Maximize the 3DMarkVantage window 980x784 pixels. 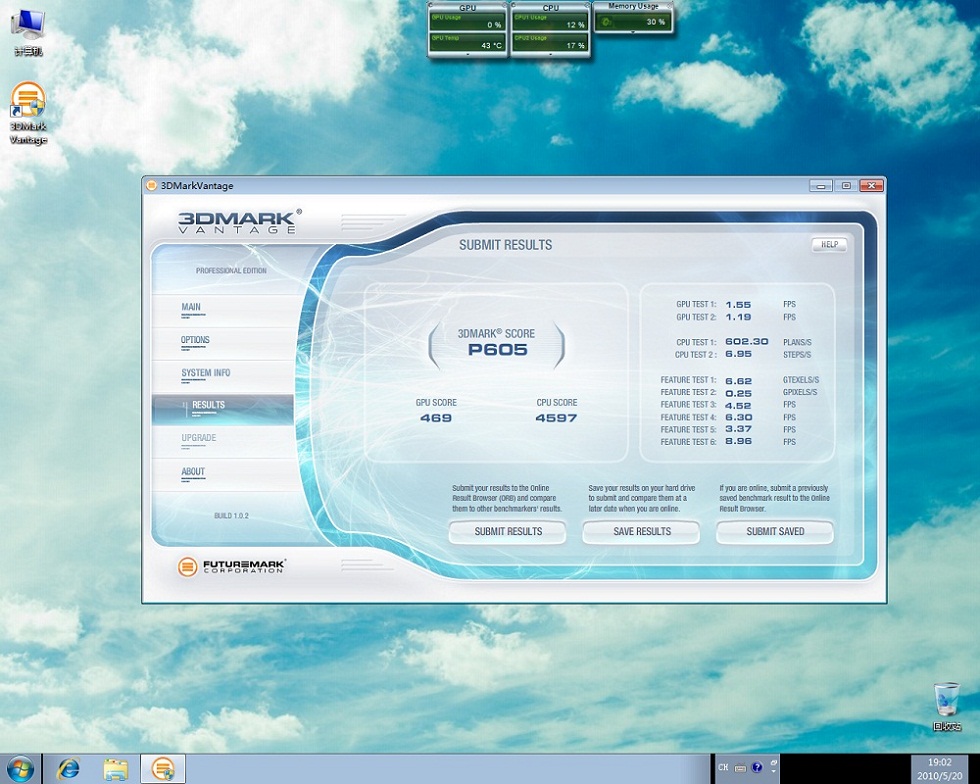click(846, 186)
